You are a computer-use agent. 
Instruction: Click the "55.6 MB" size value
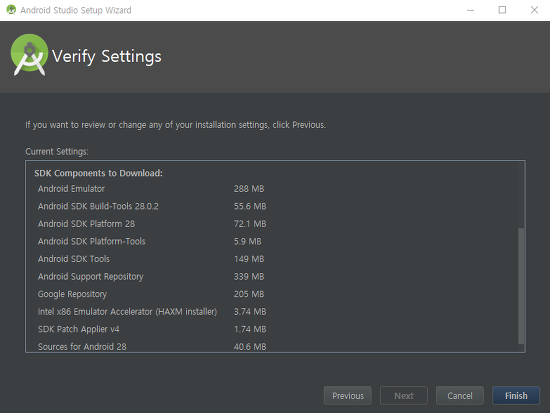coord(250,206)
